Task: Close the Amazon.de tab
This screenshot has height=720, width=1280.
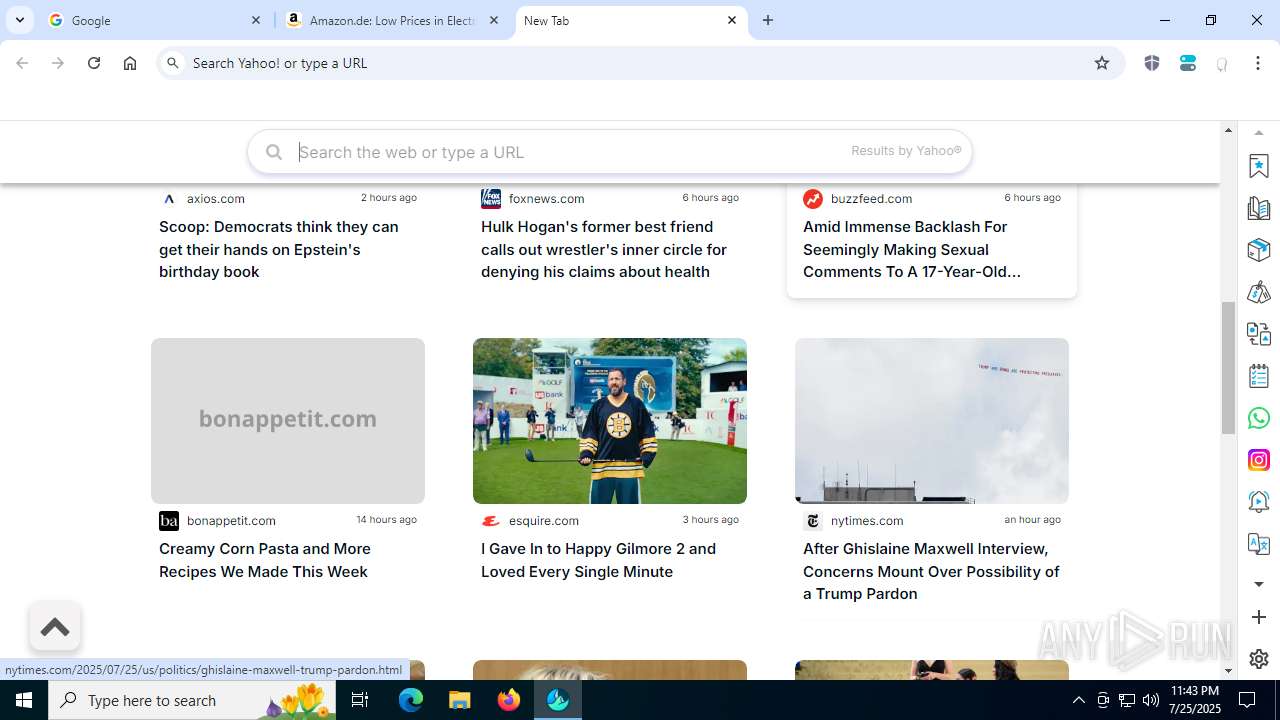Action: (x=494, y=20)
